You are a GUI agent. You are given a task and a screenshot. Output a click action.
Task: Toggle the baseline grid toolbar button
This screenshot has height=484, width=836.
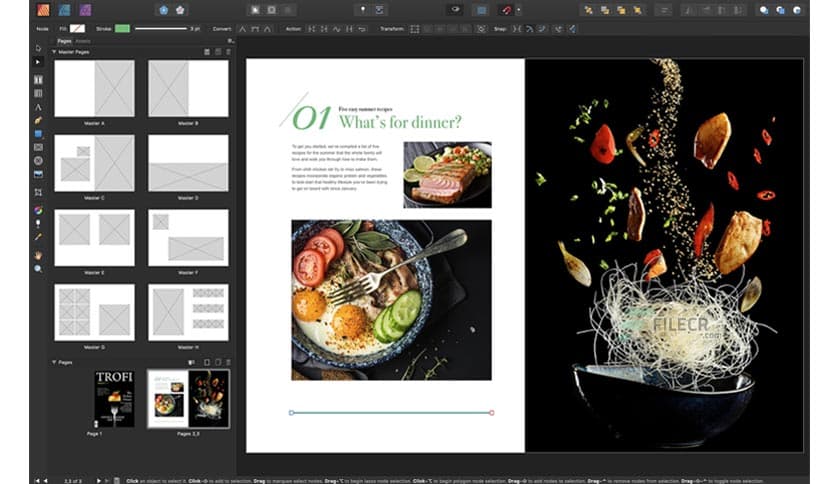pyautogui.click(x=481, y=10)
